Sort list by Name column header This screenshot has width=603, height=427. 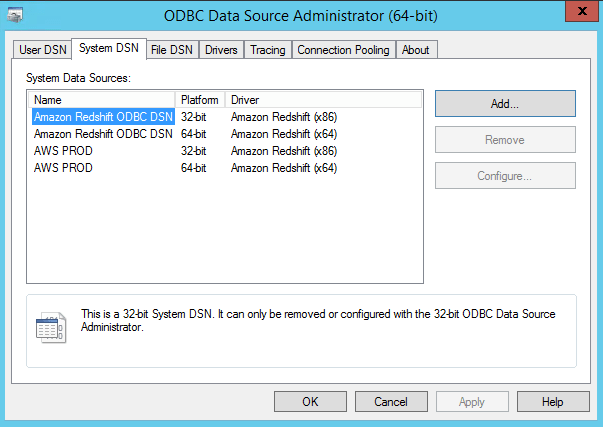pyautogui.click(x=102, y=100)
